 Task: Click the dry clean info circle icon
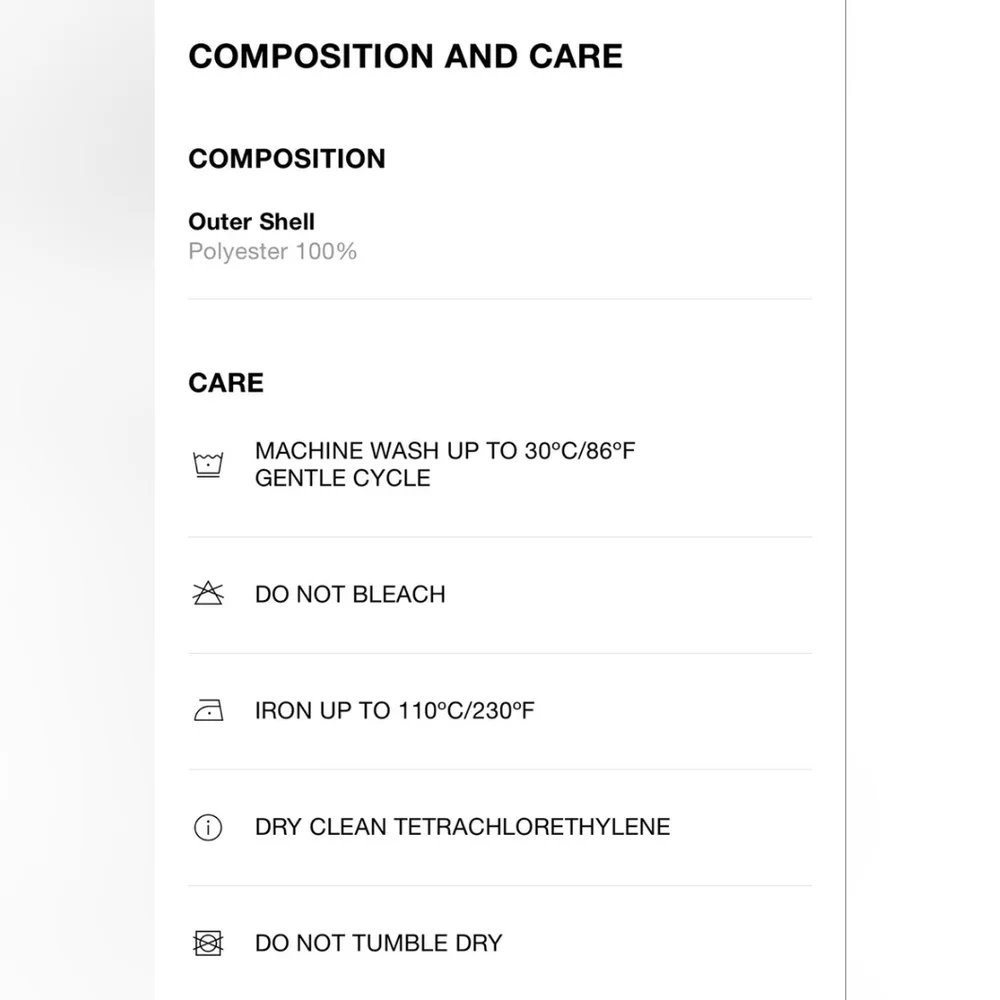pos(208,828)
